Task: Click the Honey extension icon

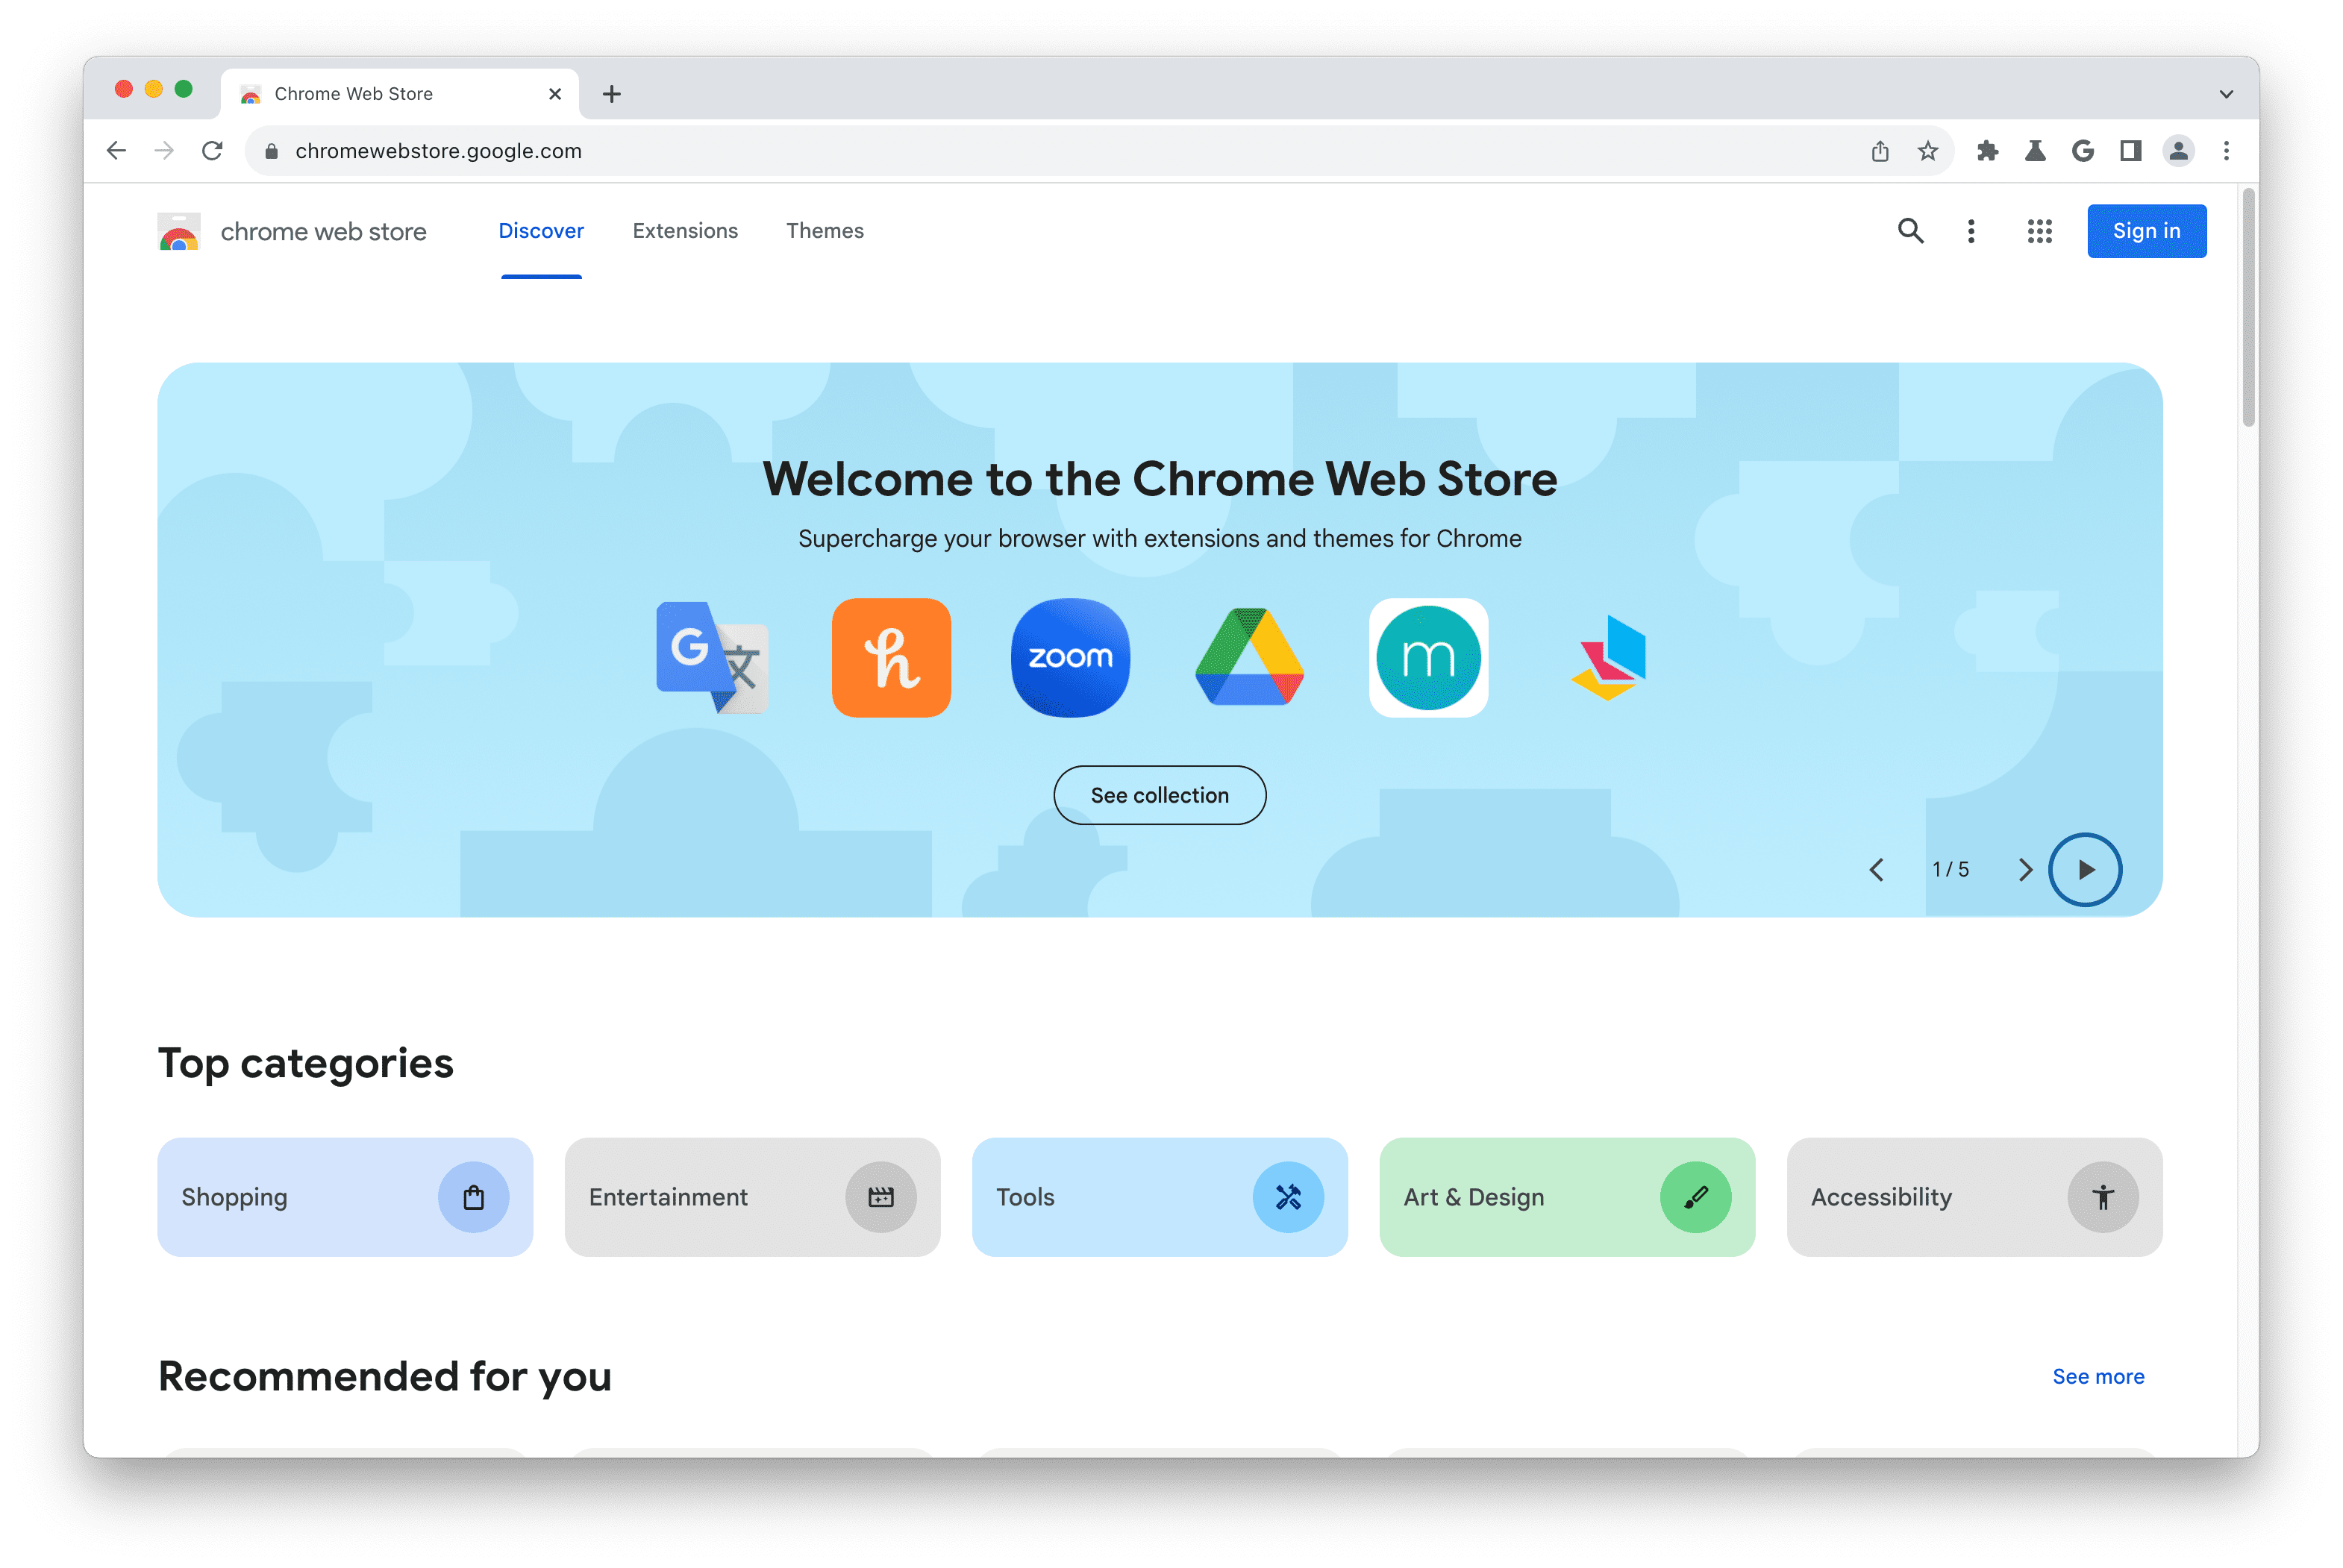Action: 891,656
